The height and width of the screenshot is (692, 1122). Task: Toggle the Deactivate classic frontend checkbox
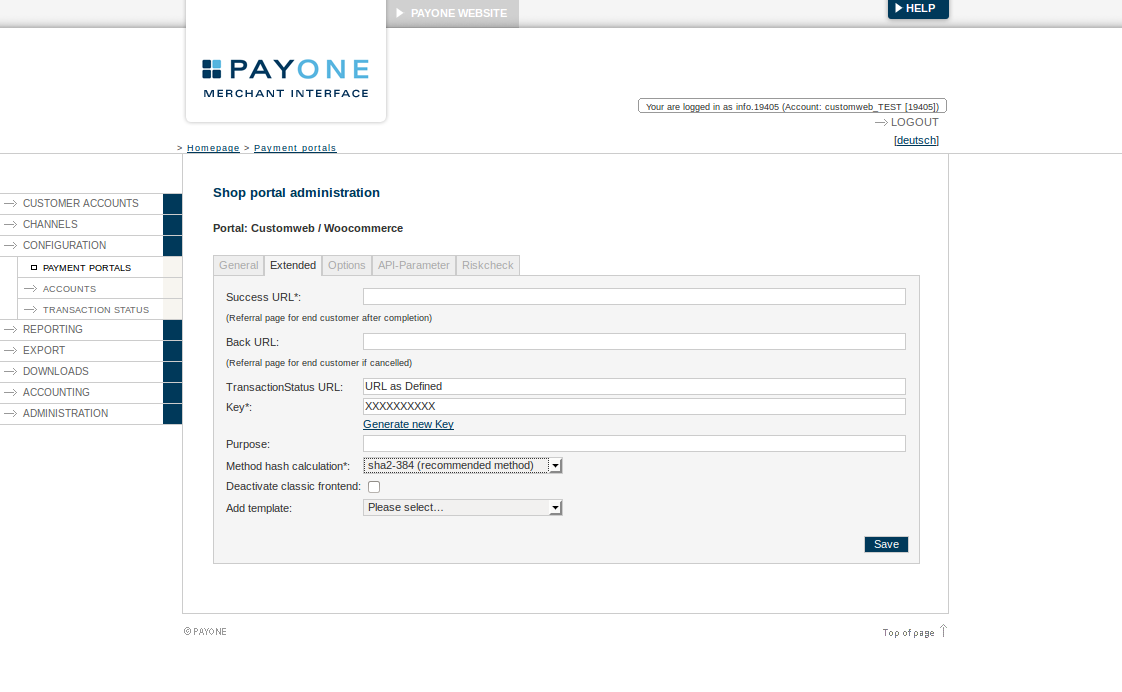(x=374, y=487)
